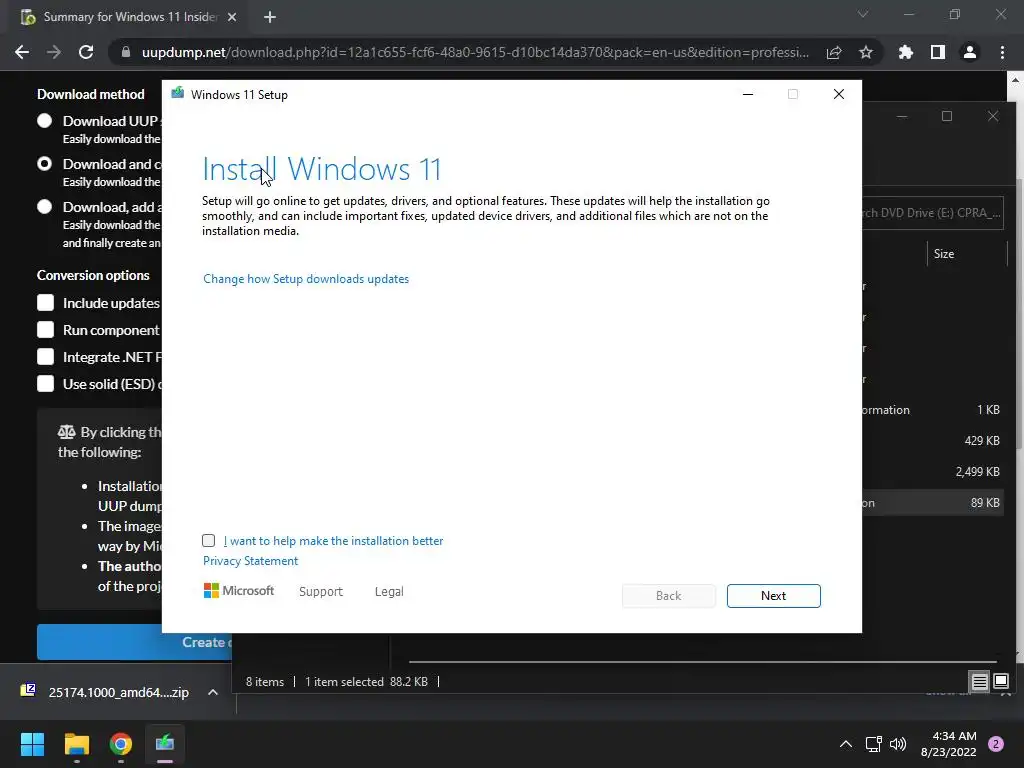Open Chrome three-dot menu

click(x=1002, y=52)
